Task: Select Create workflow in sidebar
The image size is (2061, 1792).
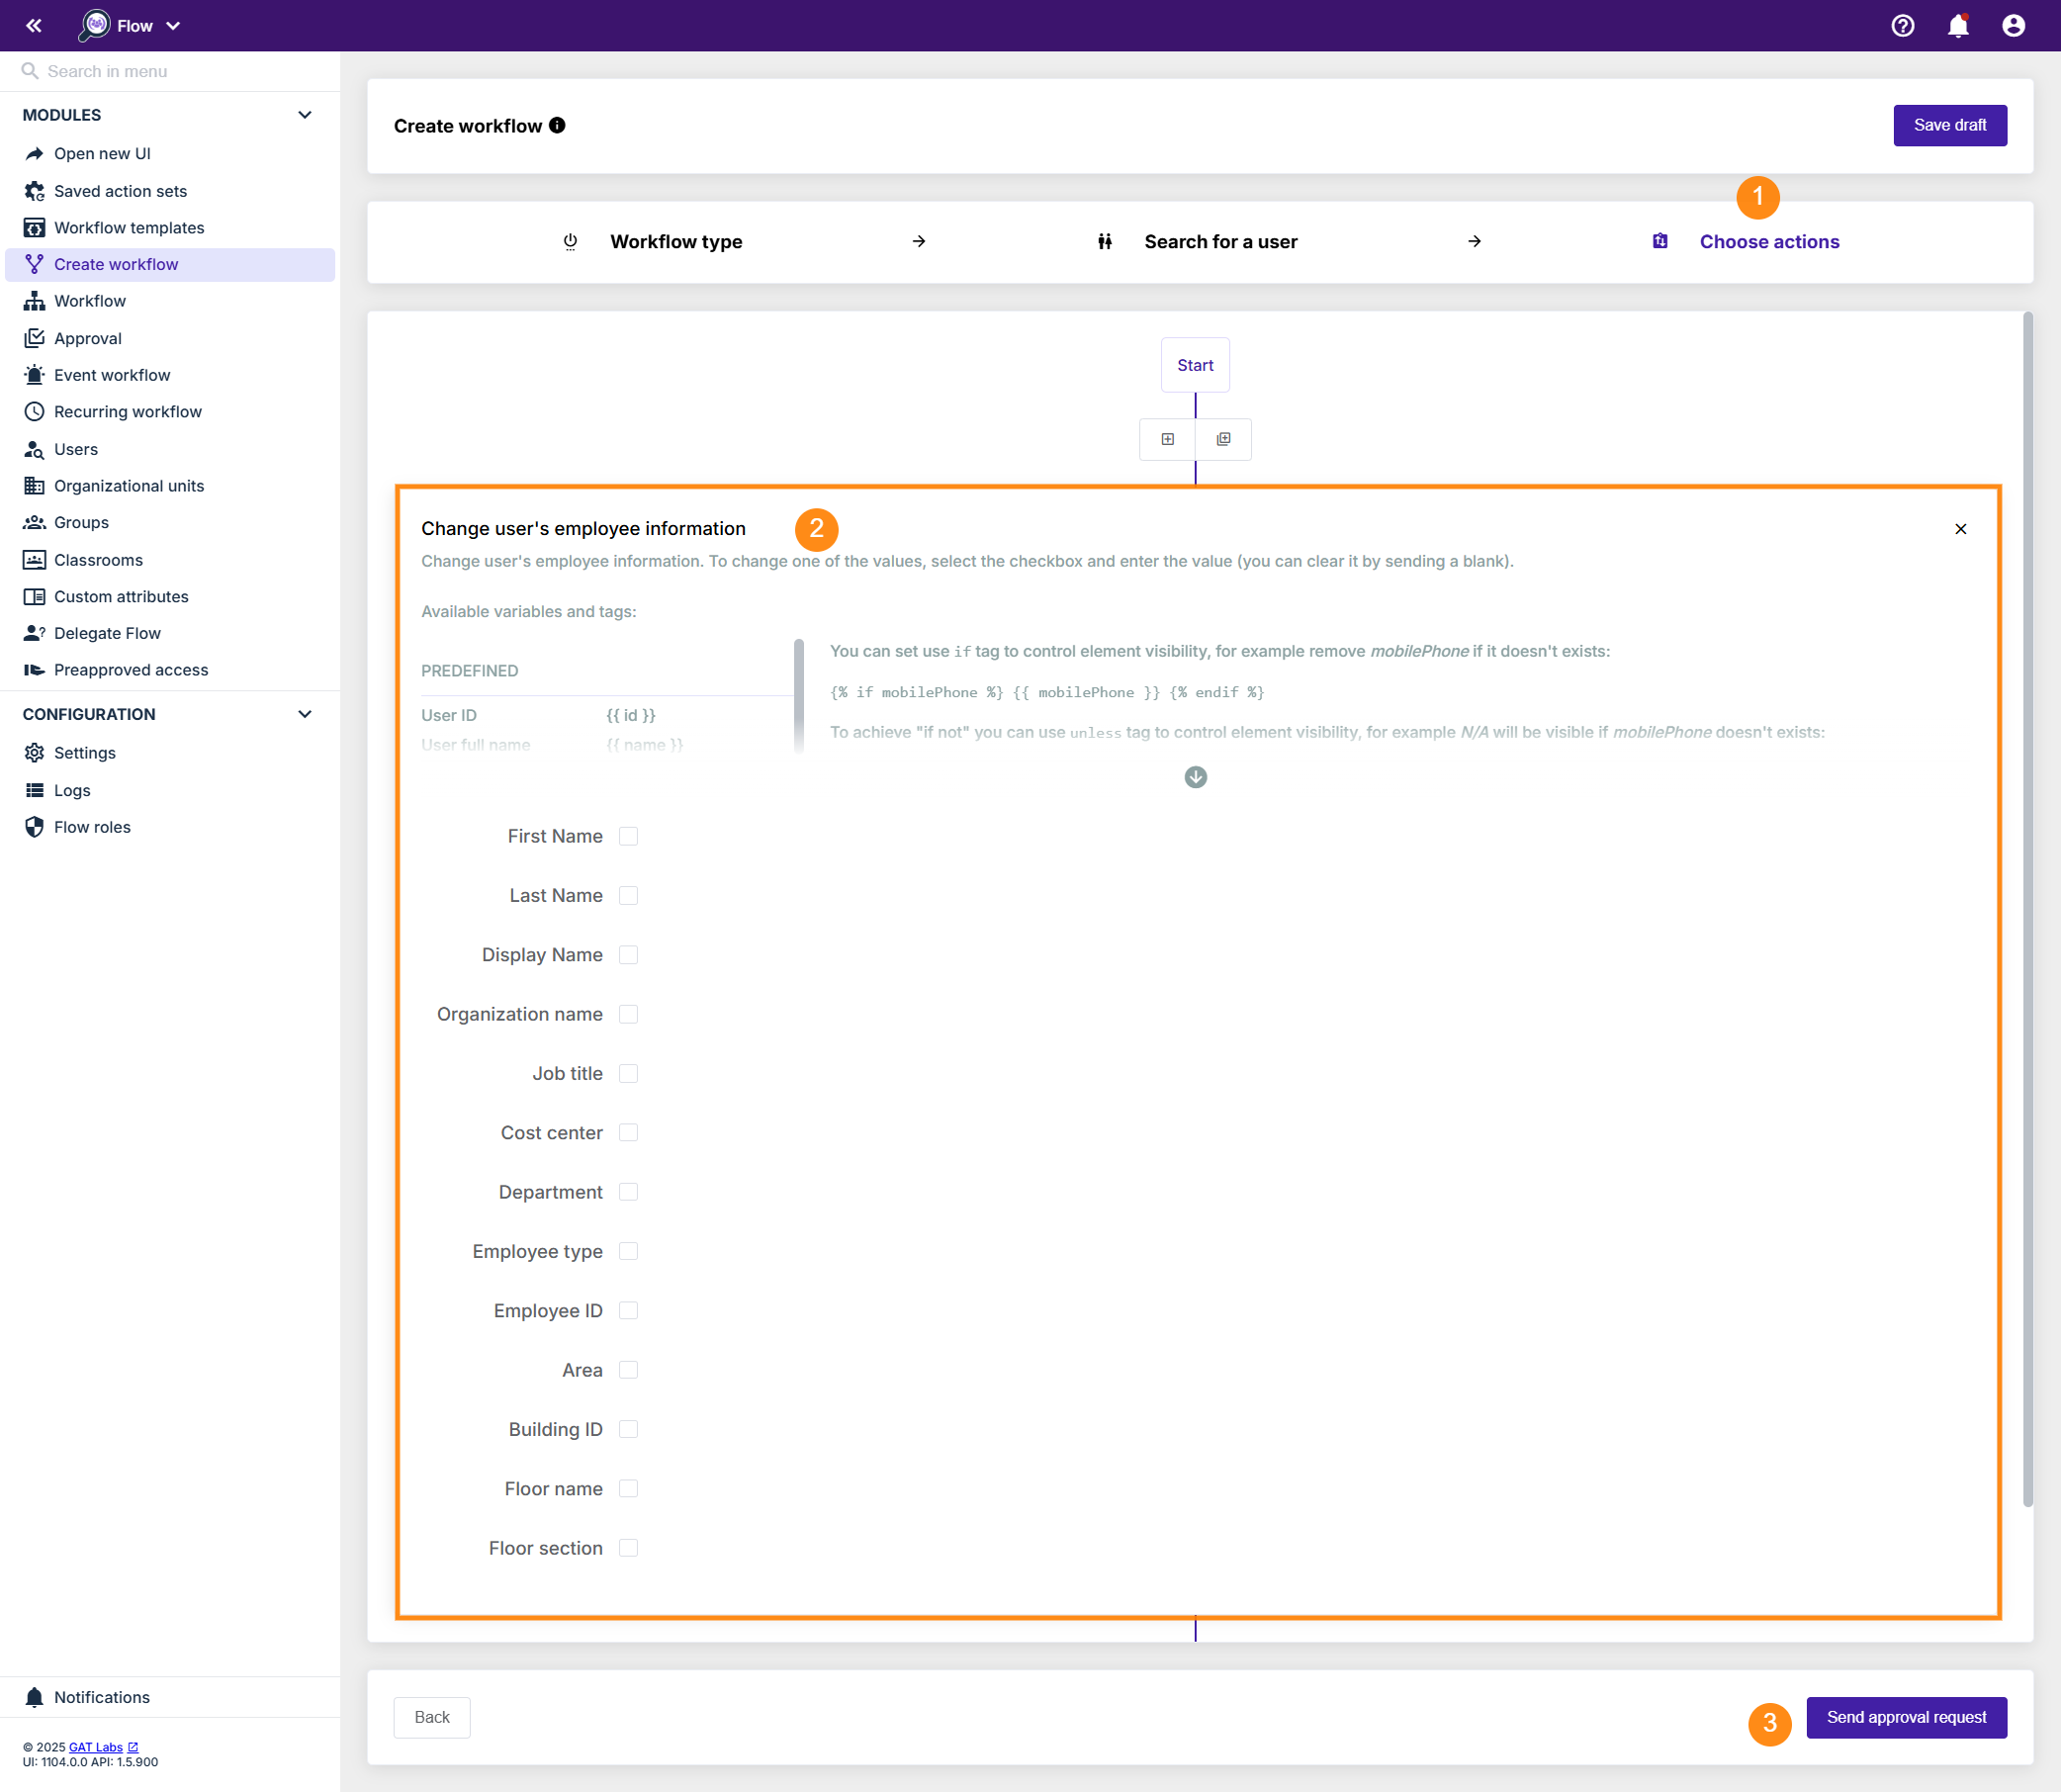Action: coord(170,264)
